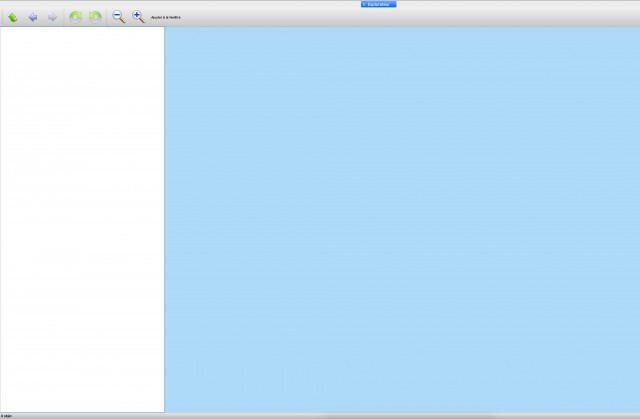The width and height of the screenshot is (640, 419).
Task: Click the green up-level arrow icon
Action: (13, 17)
